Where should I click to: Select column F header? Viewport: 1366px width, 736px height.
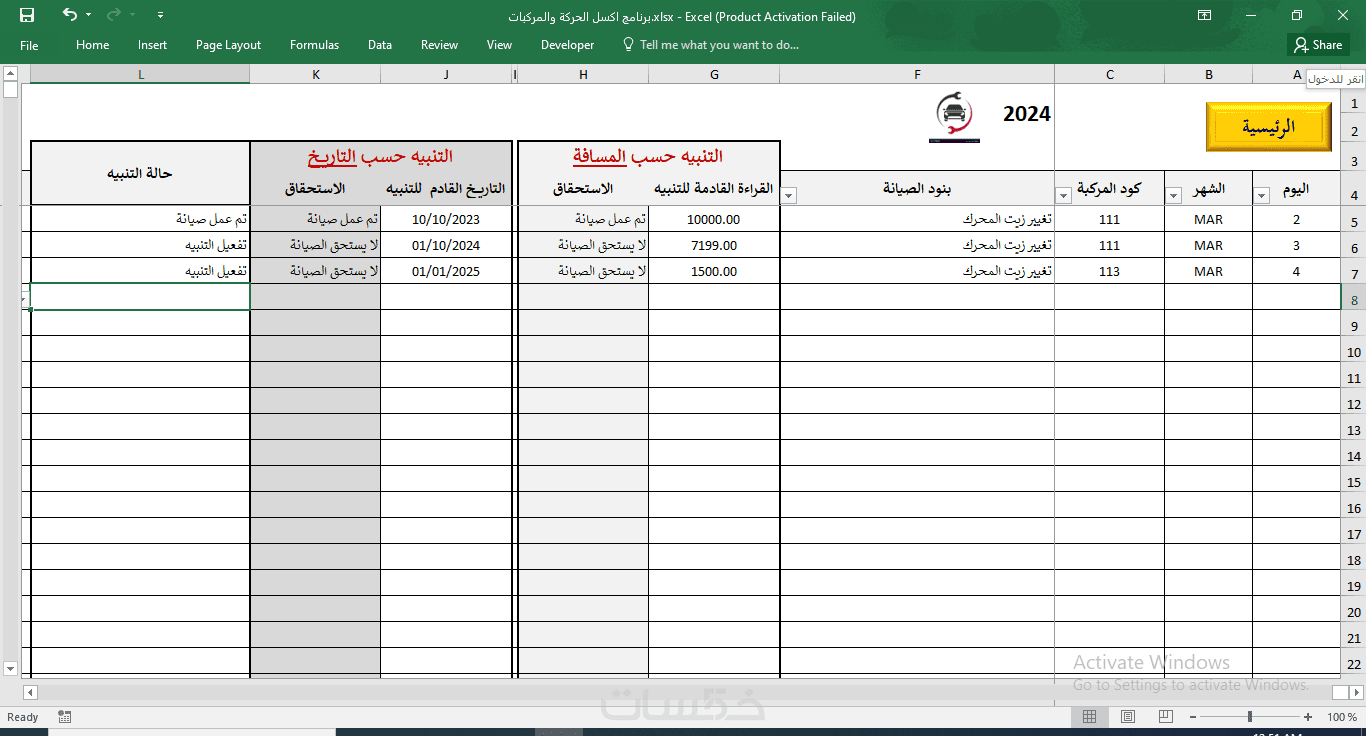click(x=917, y=75)
